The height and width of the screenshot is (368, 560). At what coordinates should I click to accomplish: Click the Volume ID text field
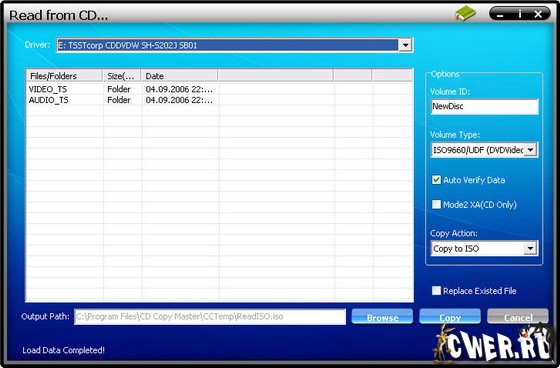[x=485, y=106]
